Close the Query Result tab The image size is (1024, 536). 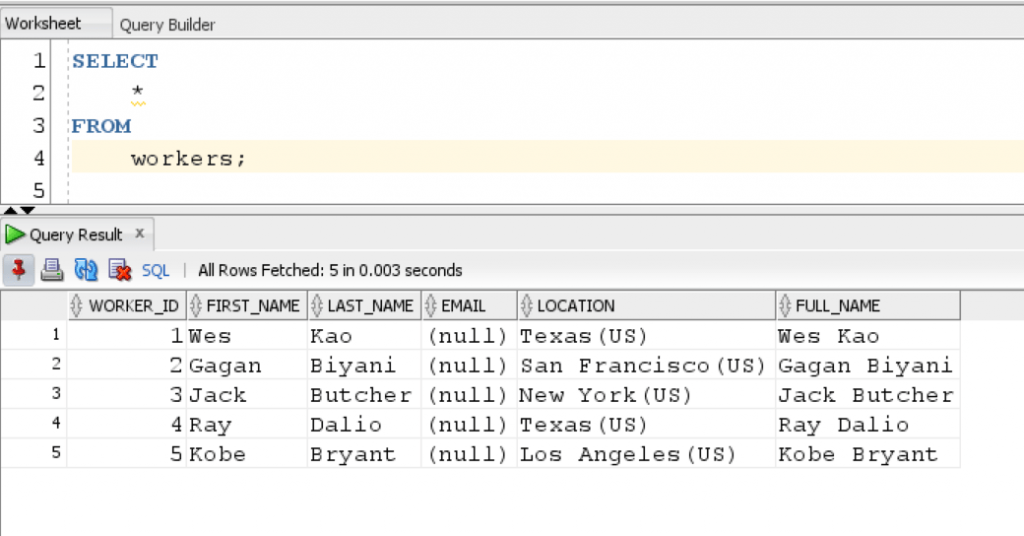click(x=139, y=233)
